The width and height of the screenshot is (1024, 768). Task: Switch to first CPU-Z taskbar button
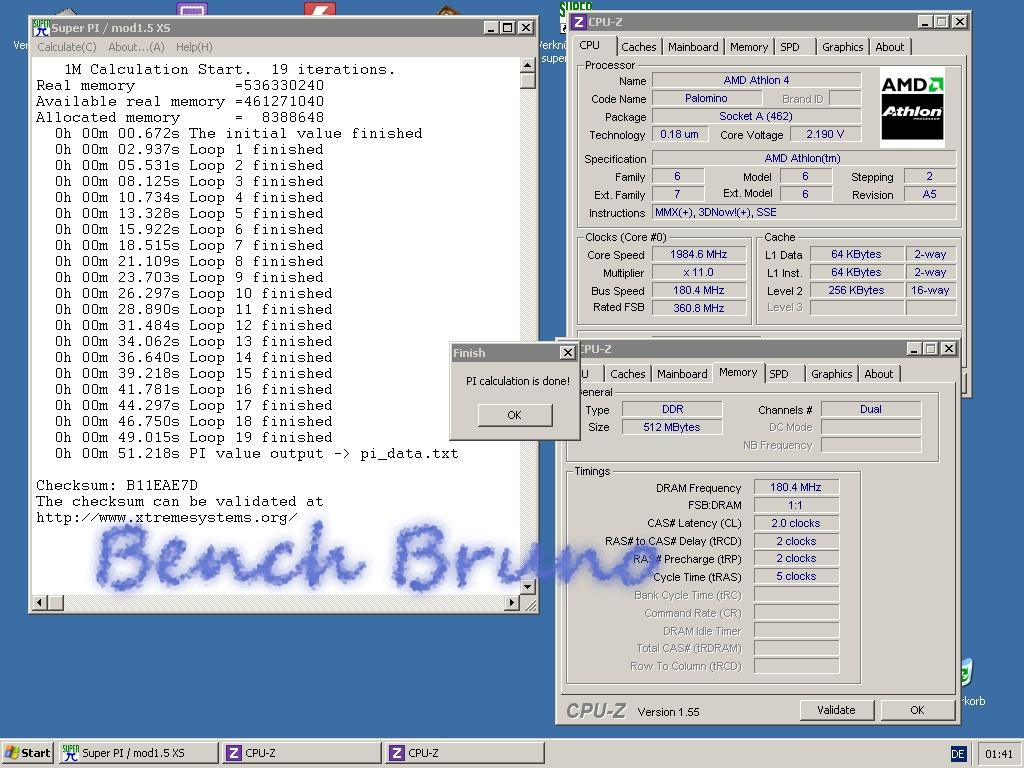tap(302, 753)
